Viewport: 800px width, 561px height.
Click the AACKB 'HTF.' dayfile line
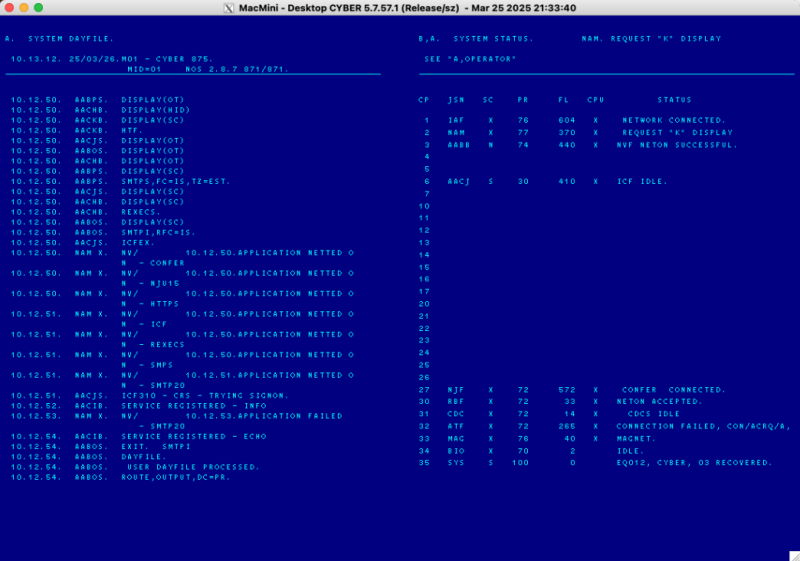click(x=77, y=131)
